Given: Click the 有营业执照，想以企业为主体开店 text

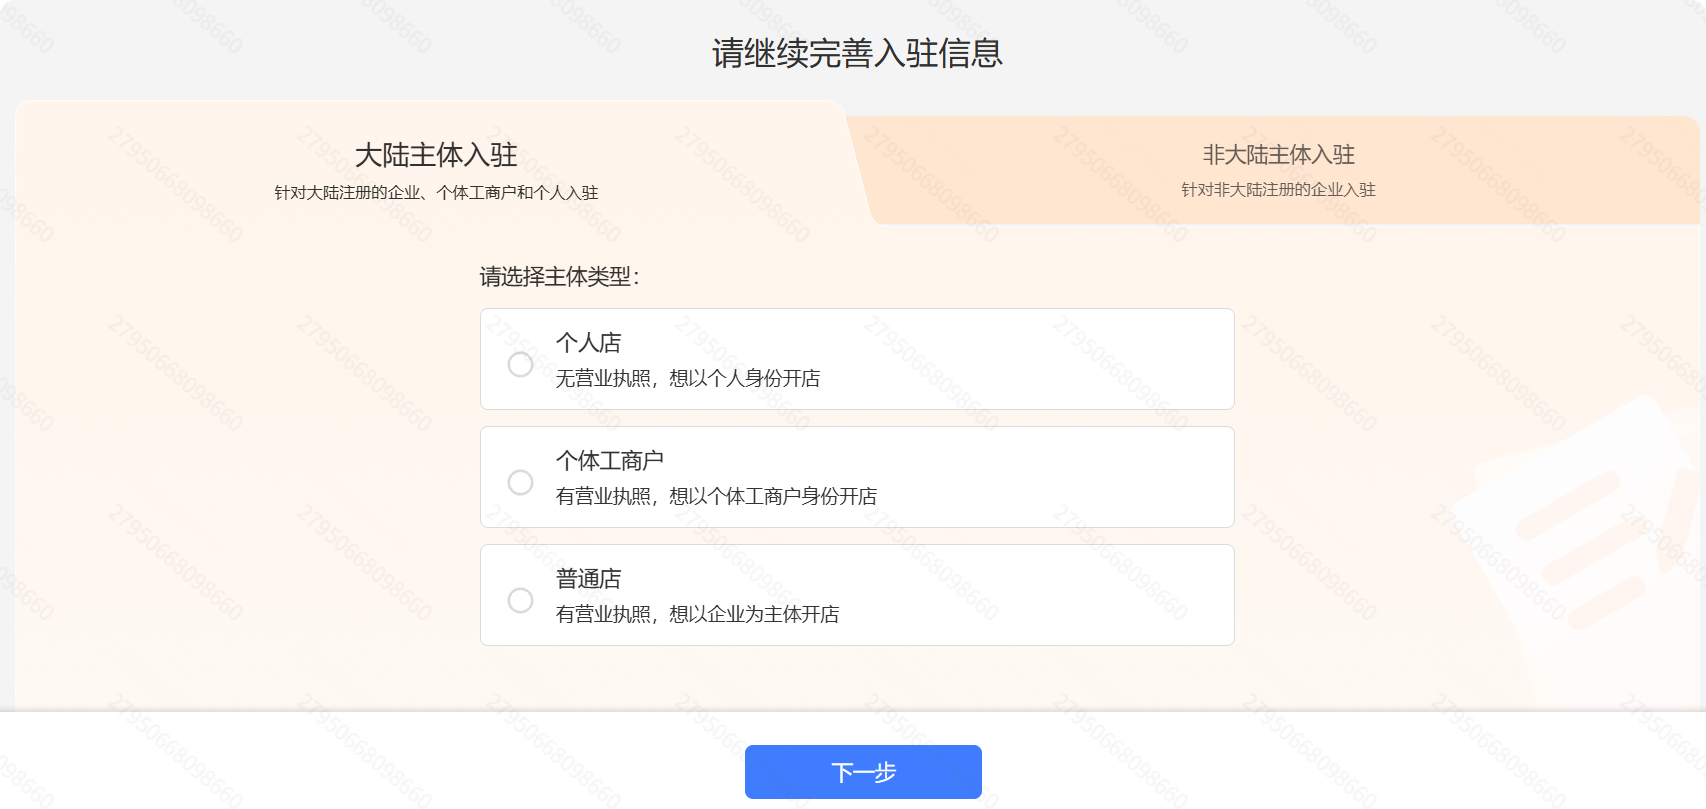Looking at the screenshot, I should [x=700, y=615].
